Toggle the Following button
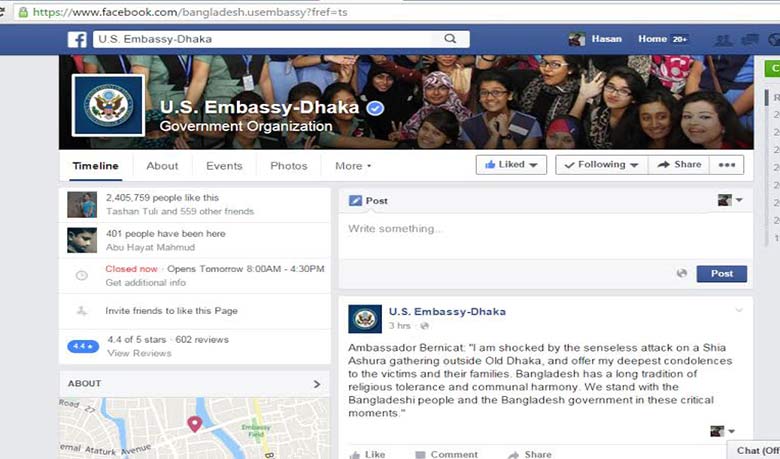Screen dimensions: 780x459 coord(601,165)
